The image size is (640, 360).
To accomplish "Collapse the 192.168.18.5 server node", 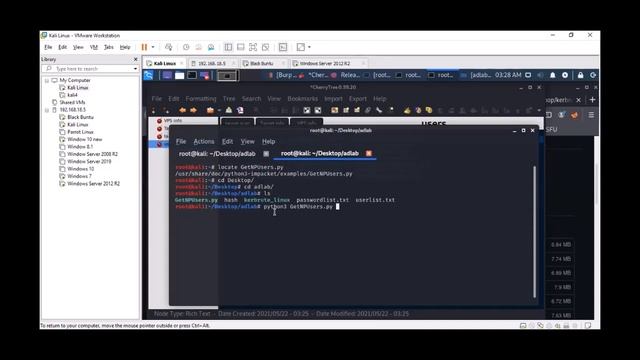I will pyautogui.click(x=47, y=110).
